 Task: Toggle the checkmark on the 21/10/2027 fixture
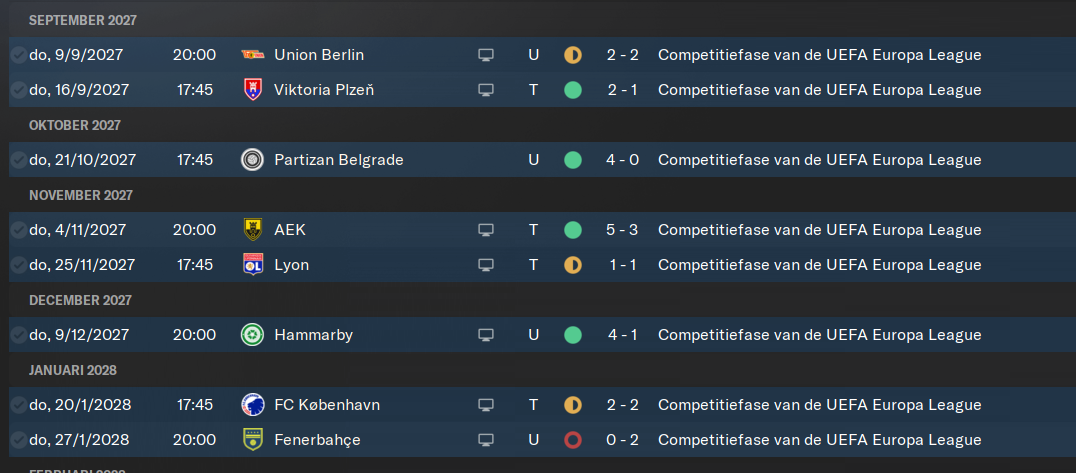click(19, 160)
